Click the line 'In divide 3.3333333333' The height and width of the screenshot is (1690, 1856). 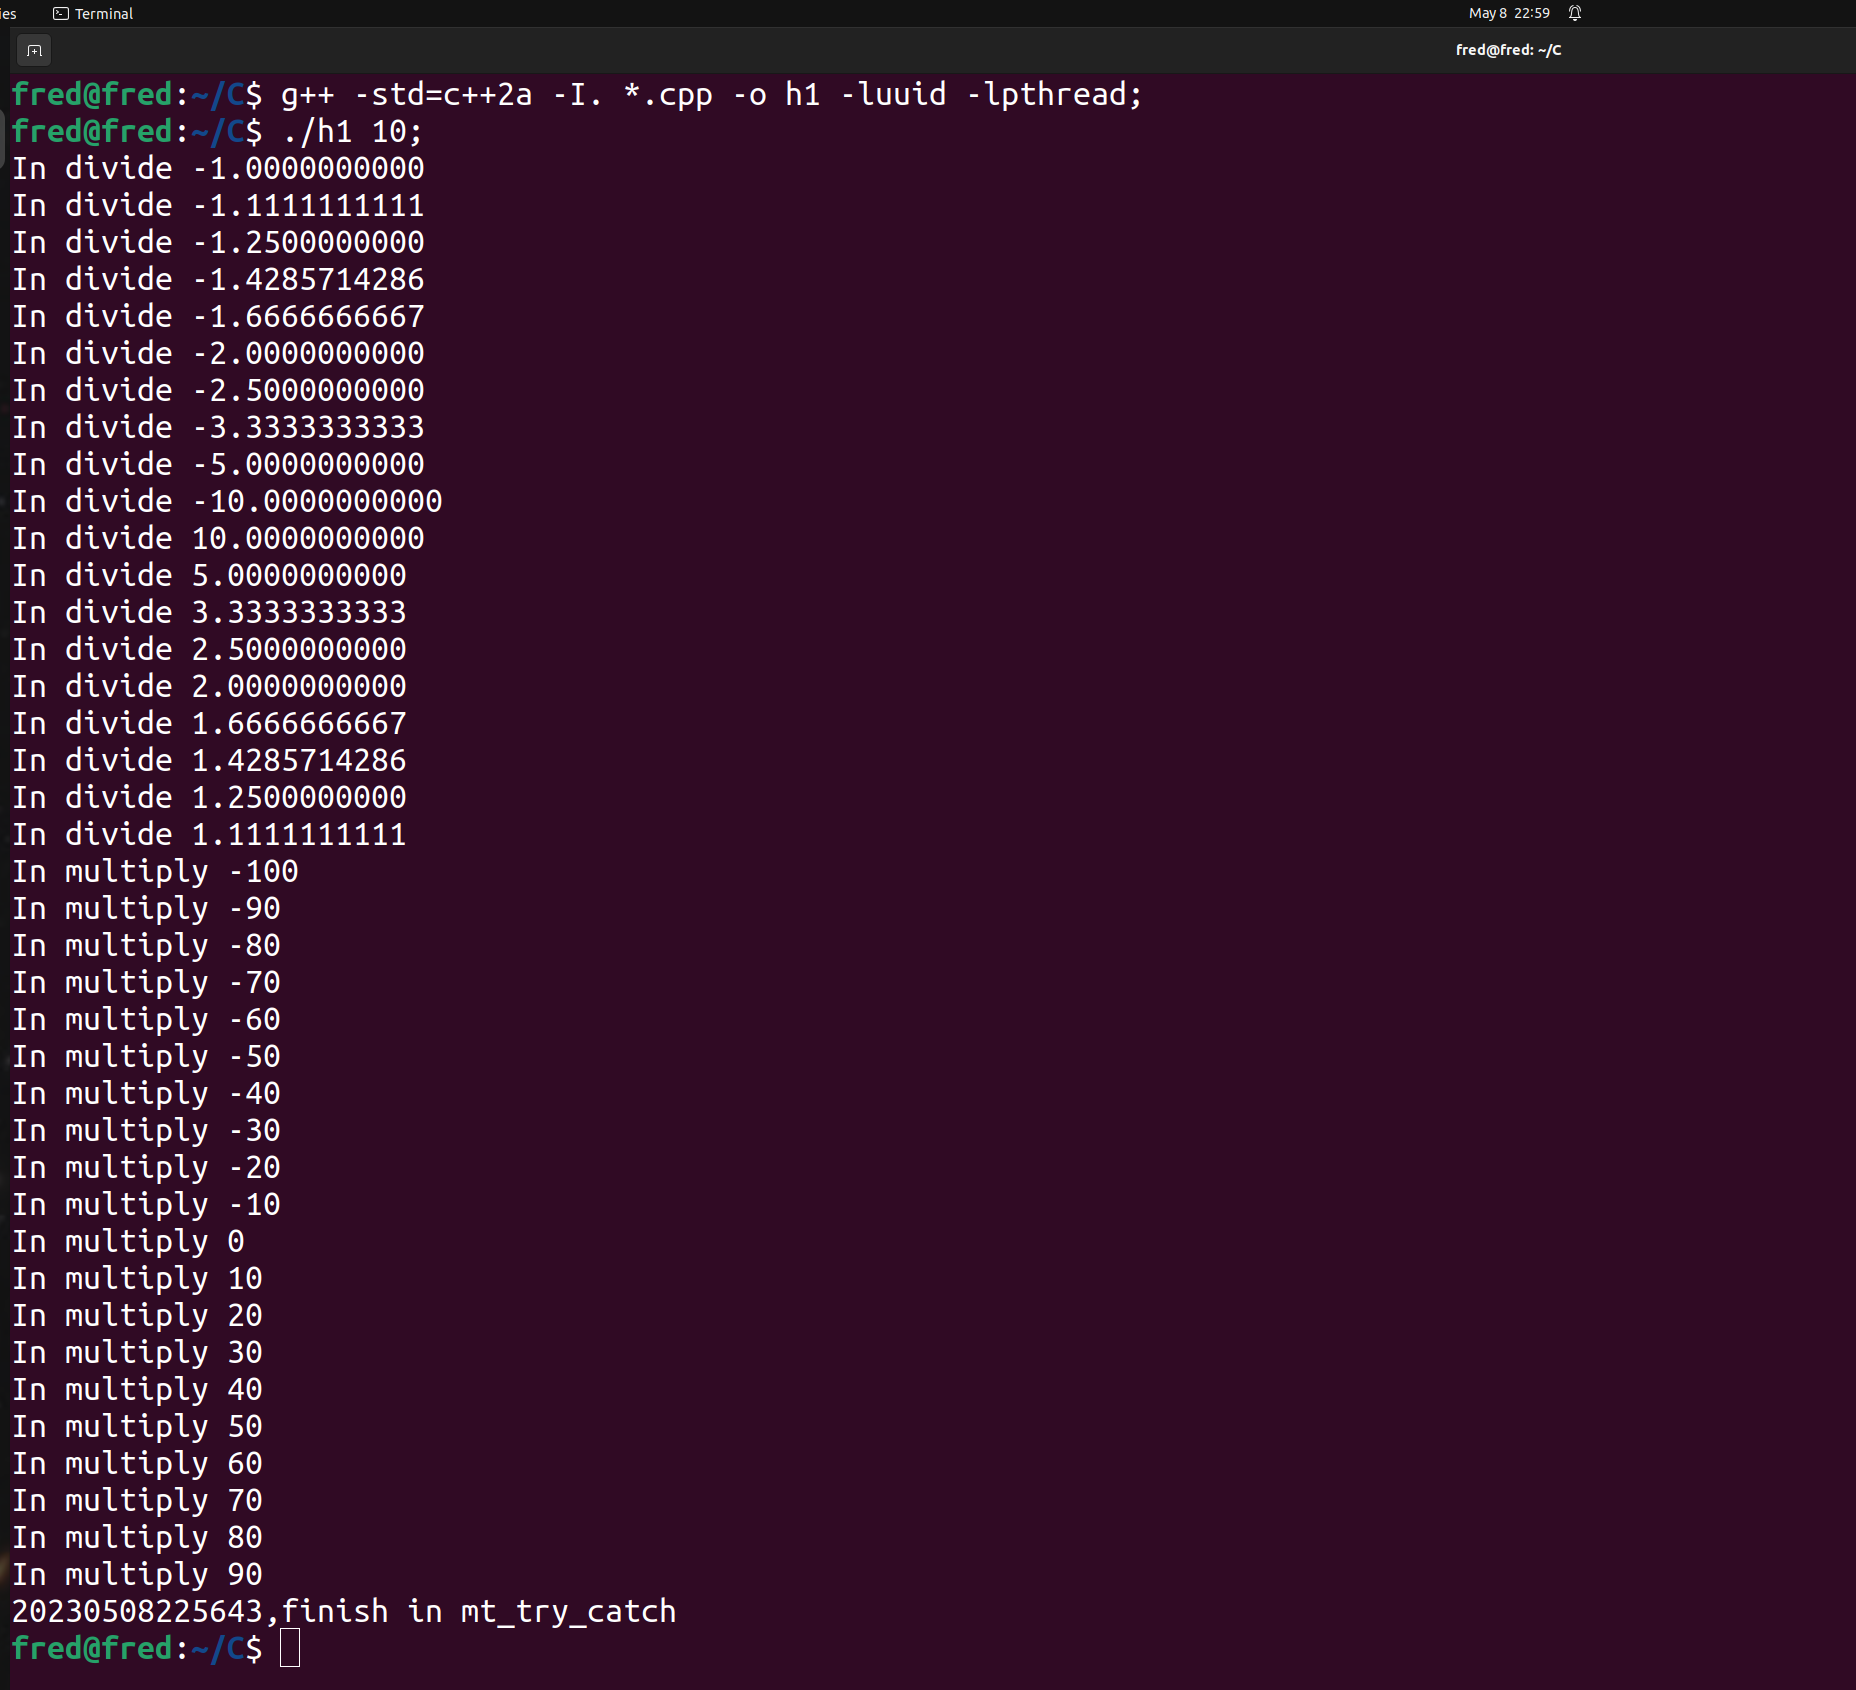tap(209, 612)
